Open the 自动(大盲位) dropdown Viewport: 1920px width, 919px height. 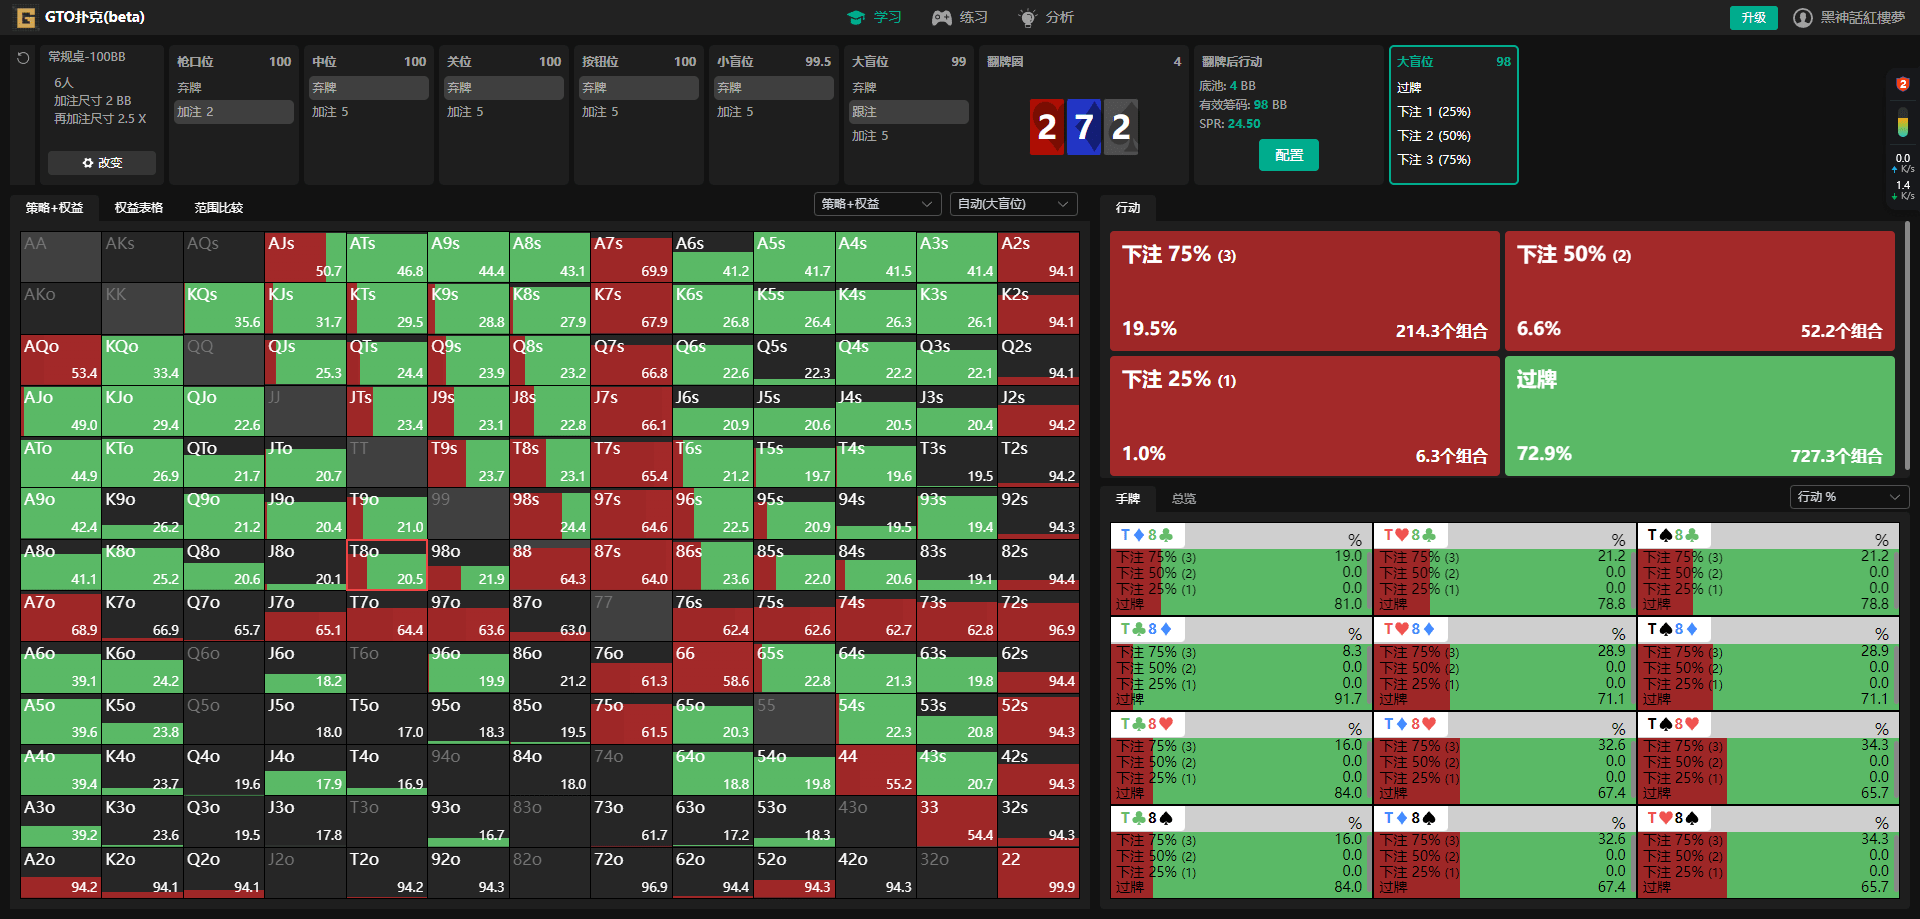coord(1012,204)
